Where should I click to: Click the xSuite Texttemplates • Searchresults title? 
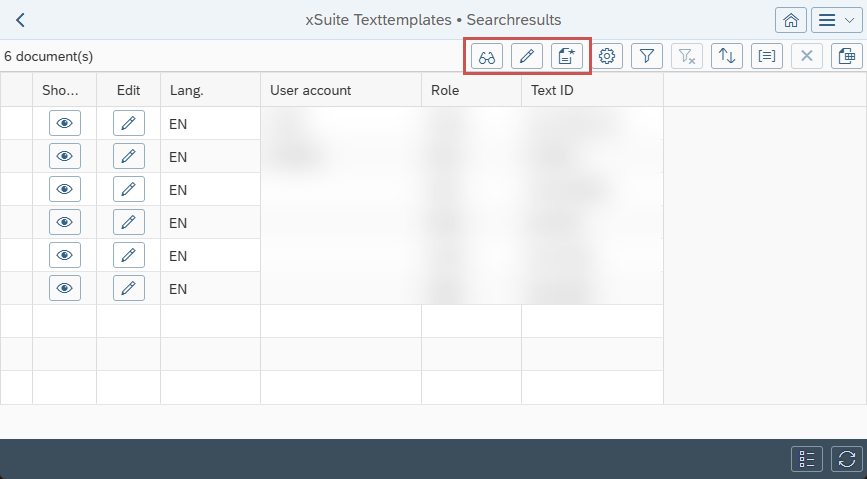[x=433, y=20]
